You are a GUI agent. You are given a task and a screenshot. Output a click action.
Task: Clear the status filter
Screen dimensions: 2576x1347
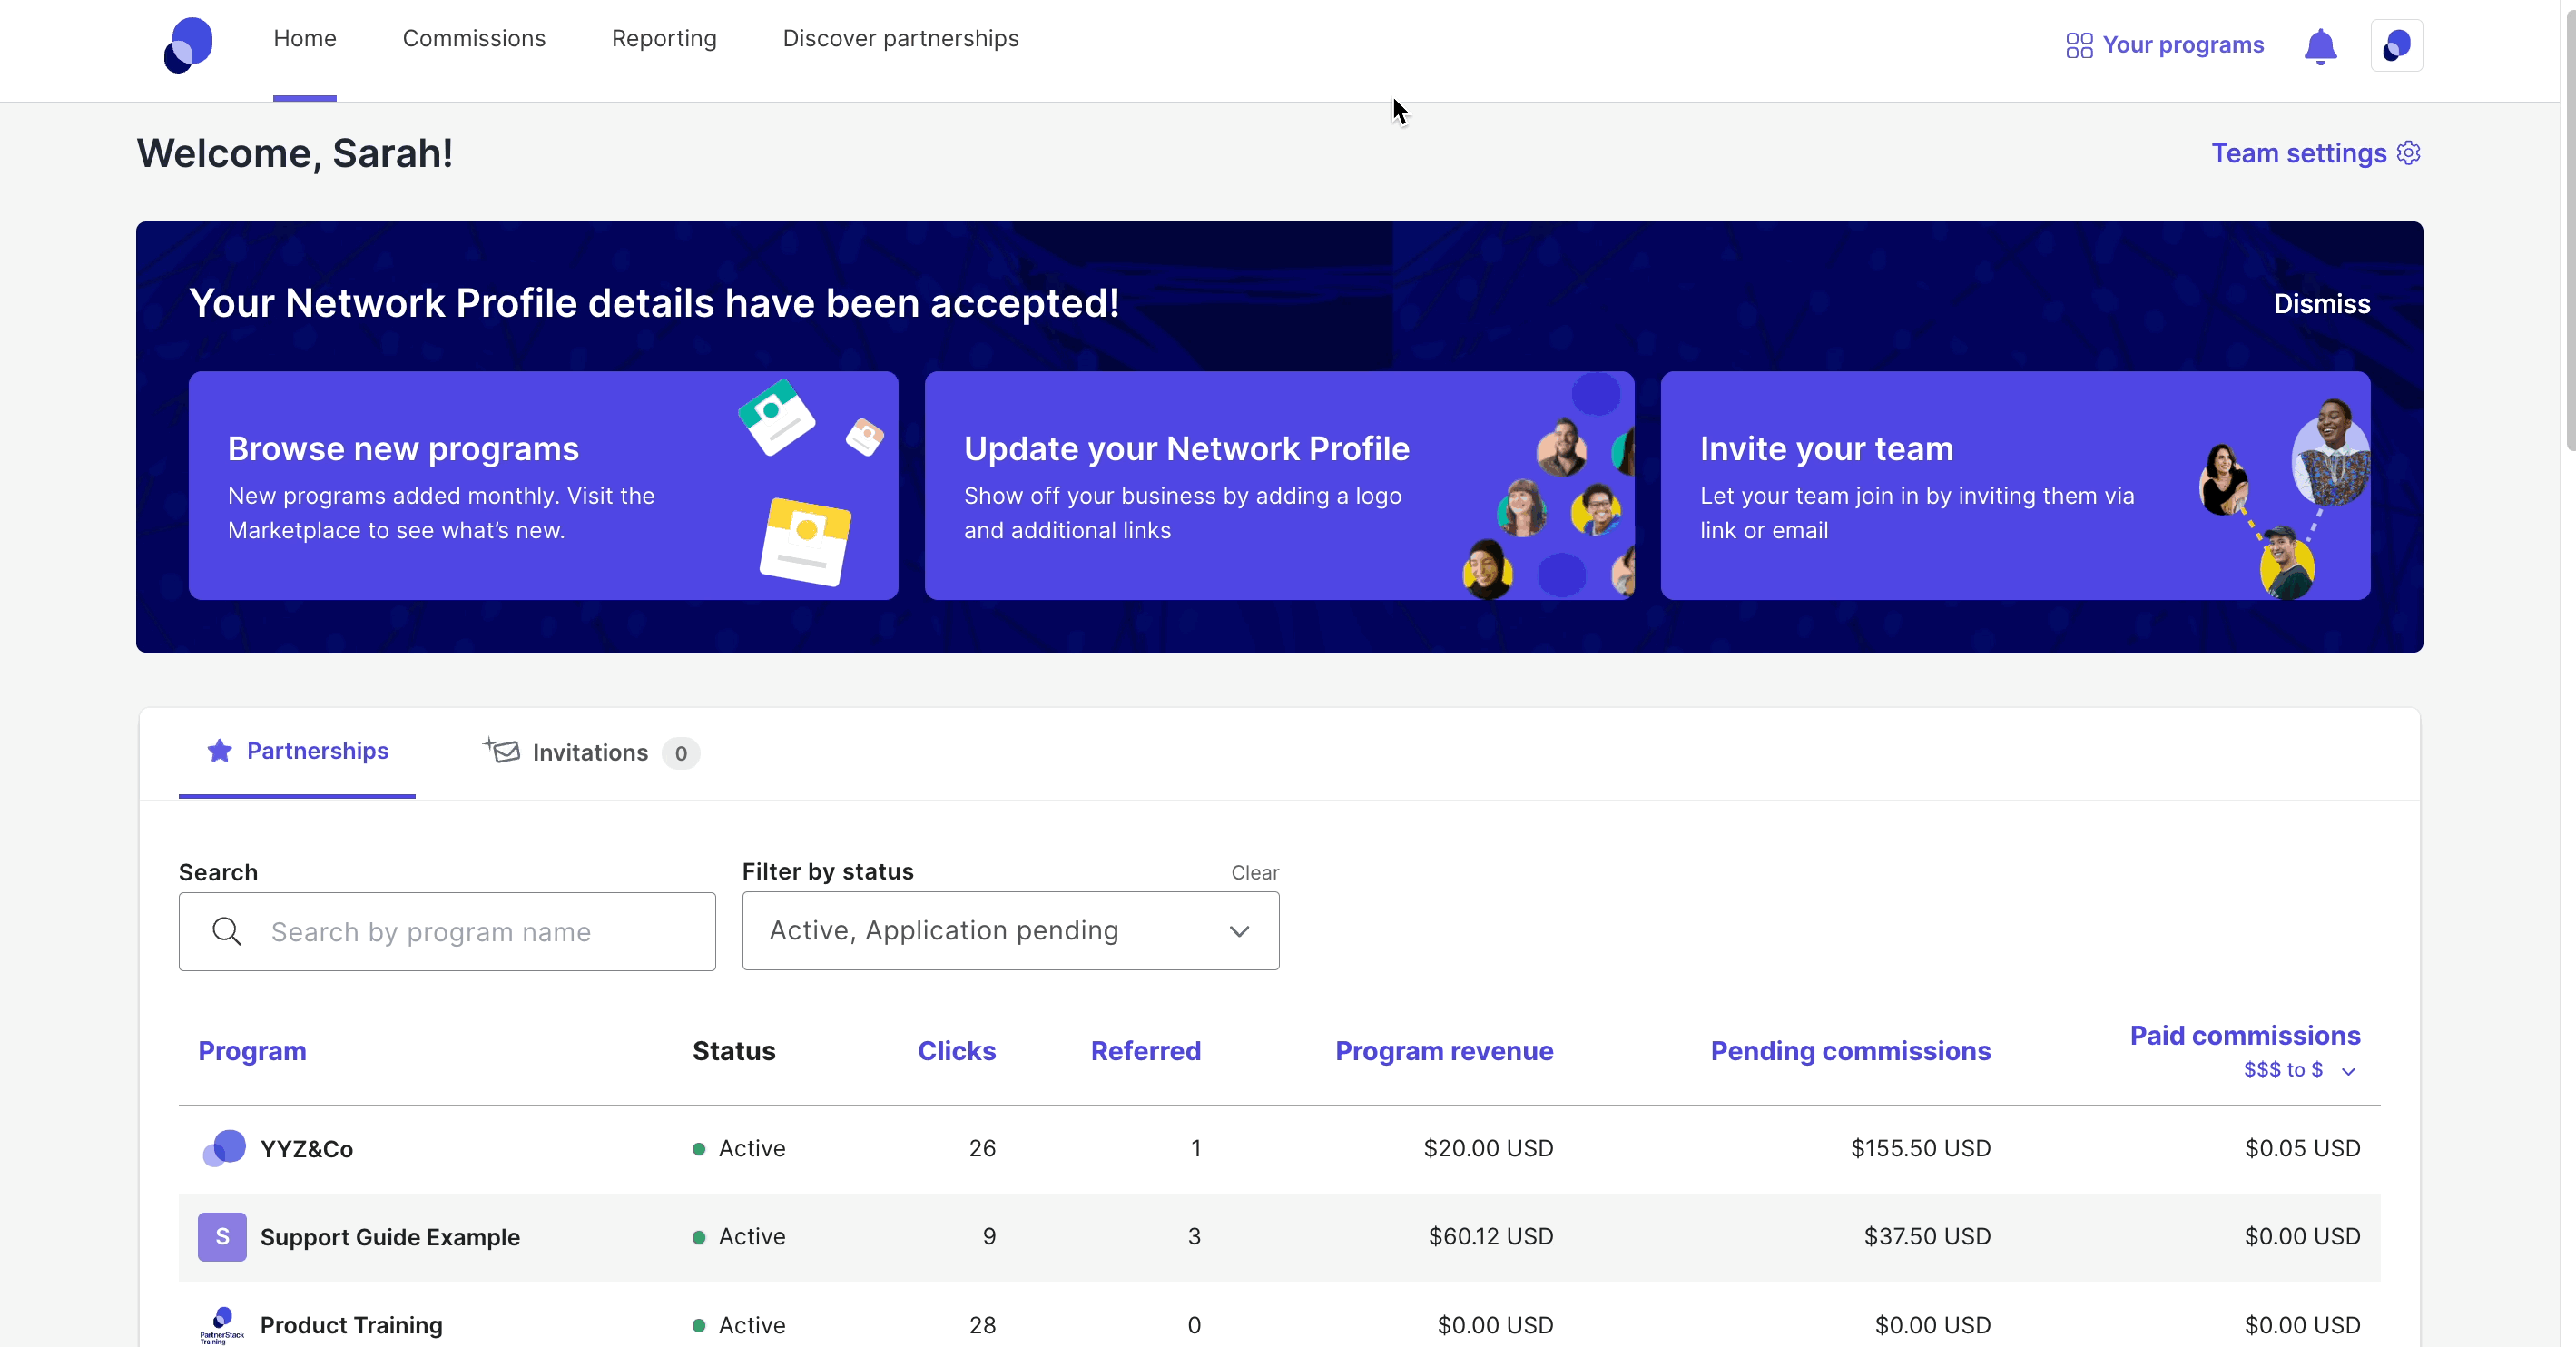pyautogui.click(x=1255, y=873)
